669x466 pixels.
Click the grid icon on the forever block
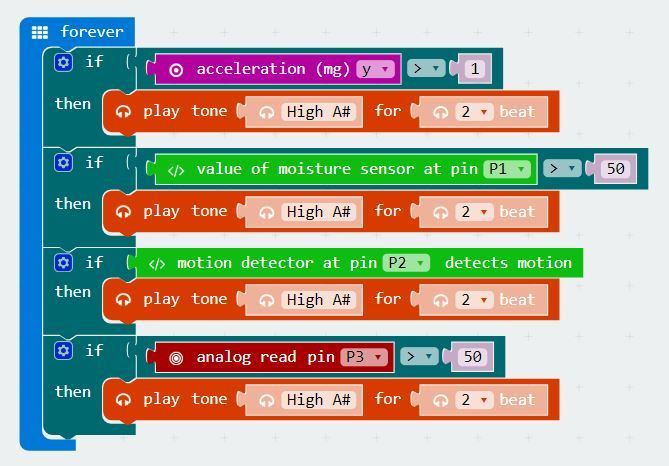(x=40, y=32)
